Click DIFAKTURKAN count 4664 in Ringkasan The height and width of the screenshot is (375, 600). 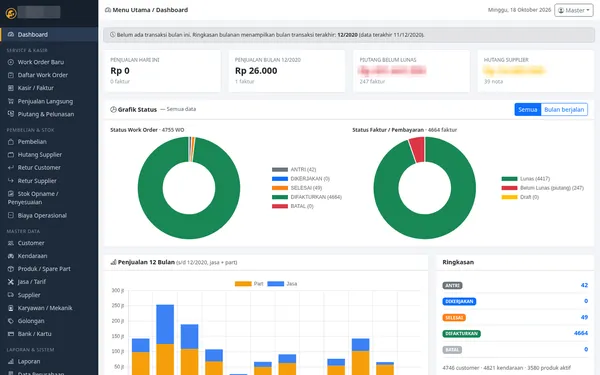tap(581, 333)
